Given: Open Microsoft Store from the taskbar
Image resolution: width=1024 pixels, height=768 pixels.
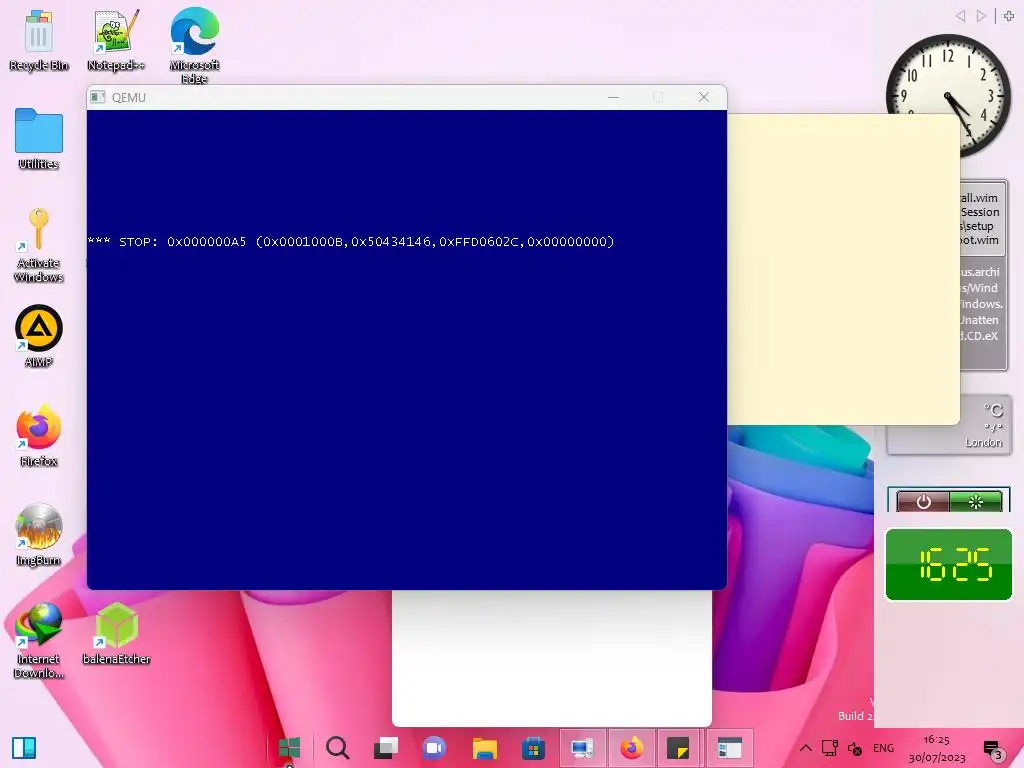Looking at the screenshot, I should point(534,748).
